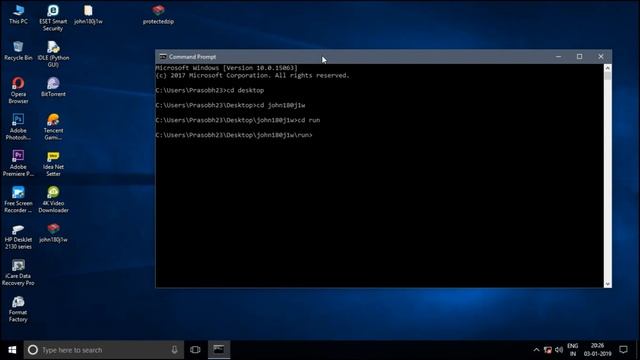Image resolution: width=640 pixels, height=360 pixels.
Task: Click the Command Prompt title bar text
Action: point(192,57)
